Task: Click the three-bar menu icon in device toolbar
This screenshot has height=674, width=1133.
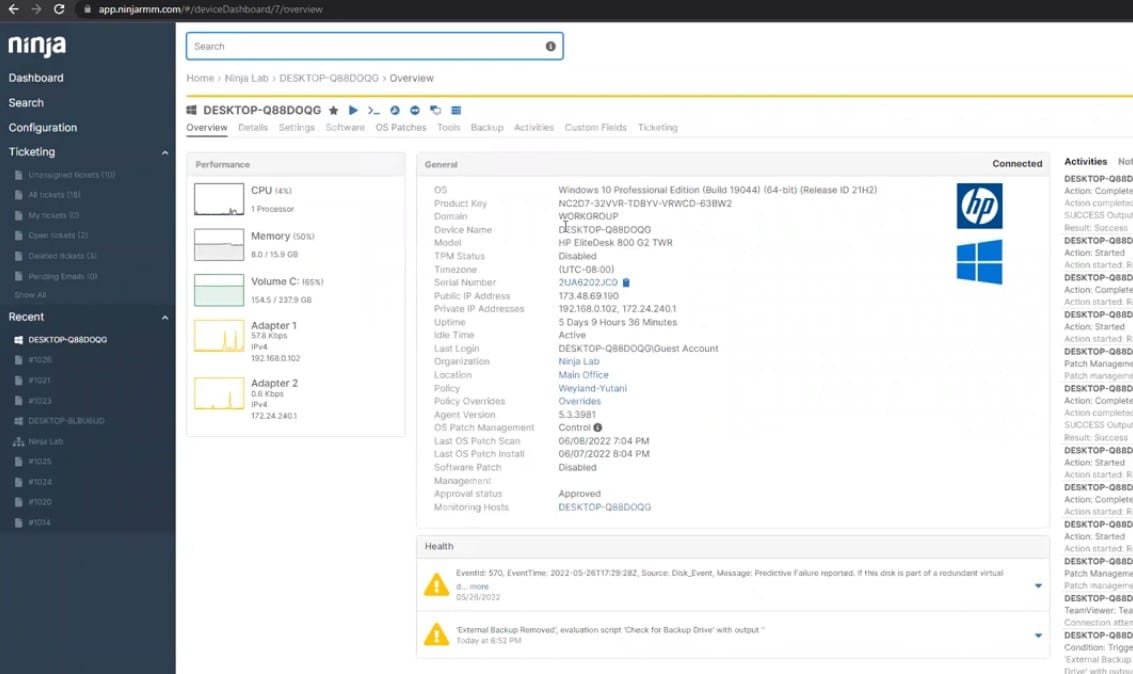Action: [x=456, y=111]
